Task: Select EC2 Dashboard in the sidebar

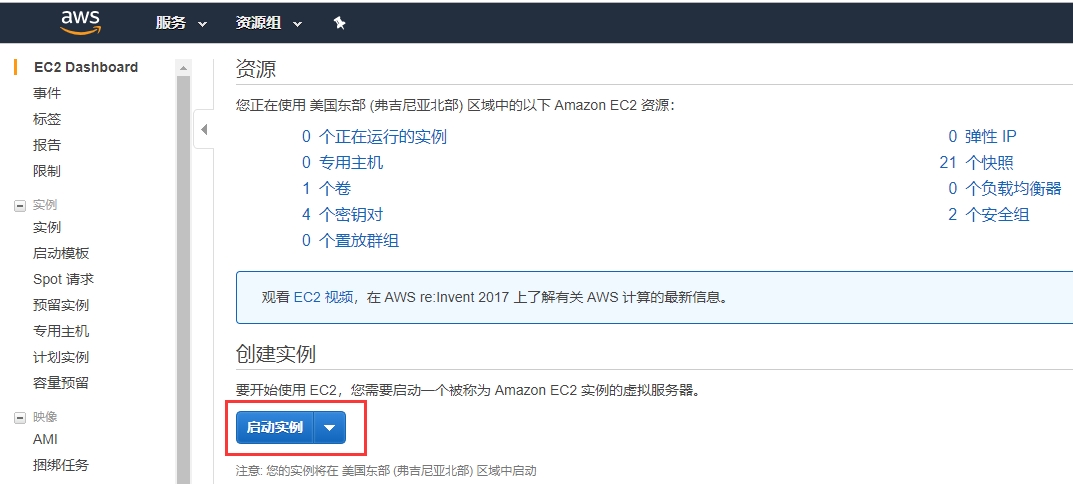Action: click(86, 67)
